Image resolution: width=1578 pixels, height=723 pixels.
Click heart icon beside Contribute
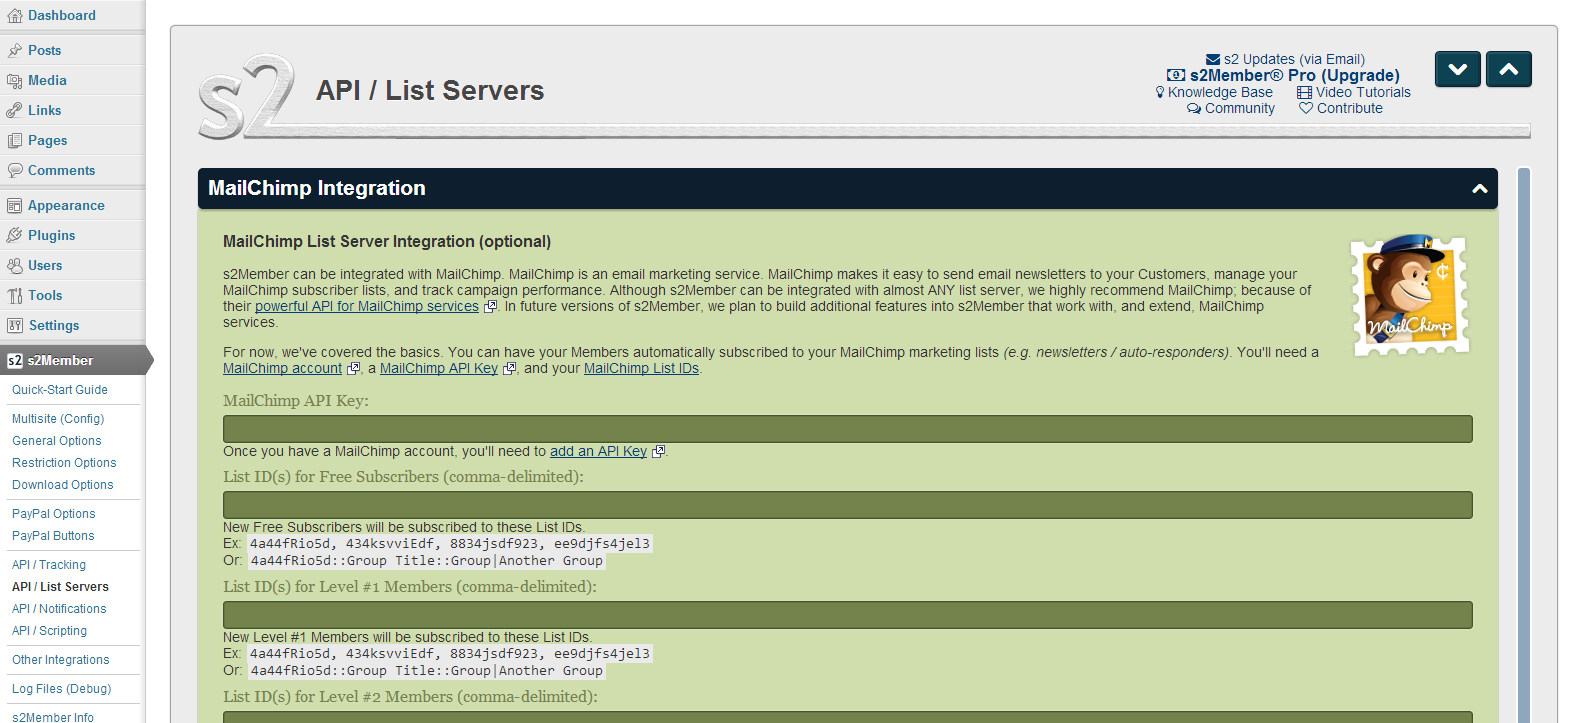(x=1306, y=108)
